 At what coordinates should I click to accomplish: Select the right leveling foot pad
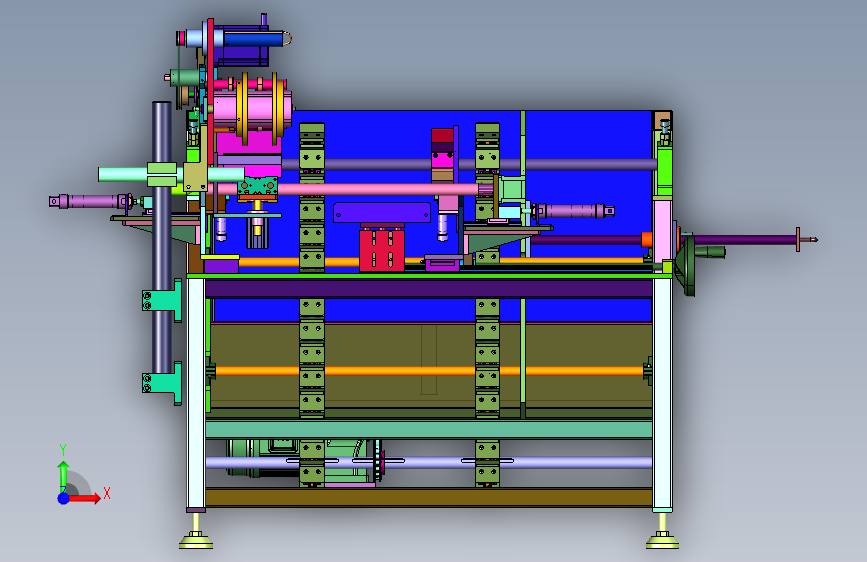(x=662, y=541)
